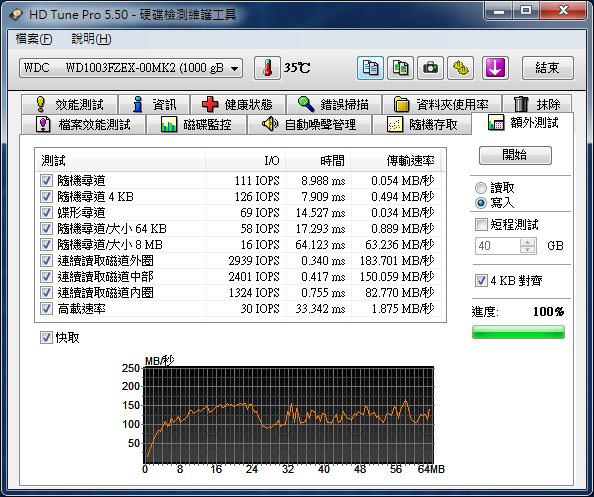Click the 結束 exit button
The height and width of the screenshot is (497, 594).
[548, 68]
